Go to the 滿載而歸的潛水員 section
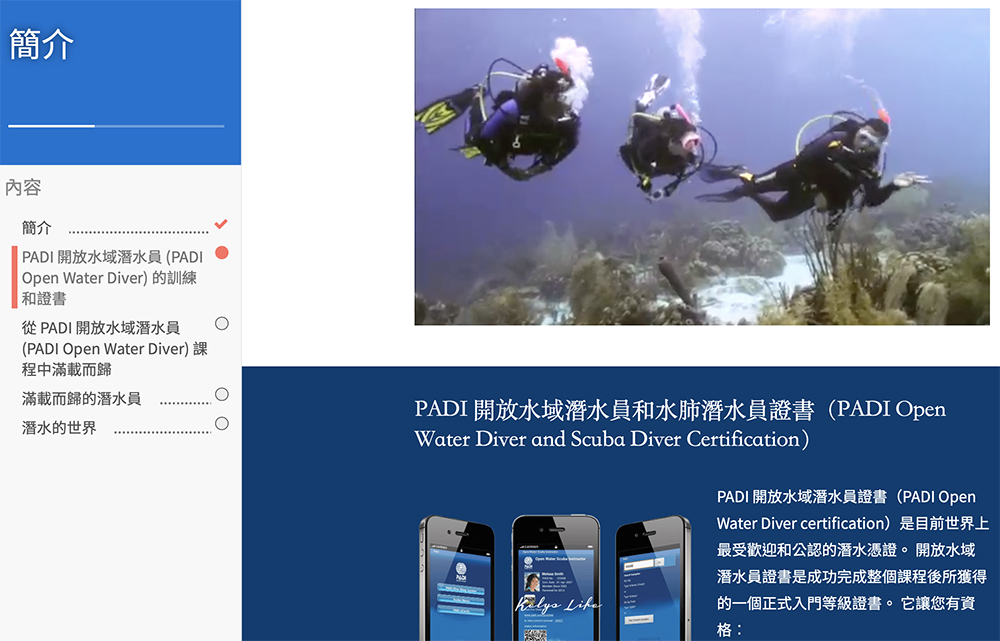 pyautogui.click(x=81, y=399)
